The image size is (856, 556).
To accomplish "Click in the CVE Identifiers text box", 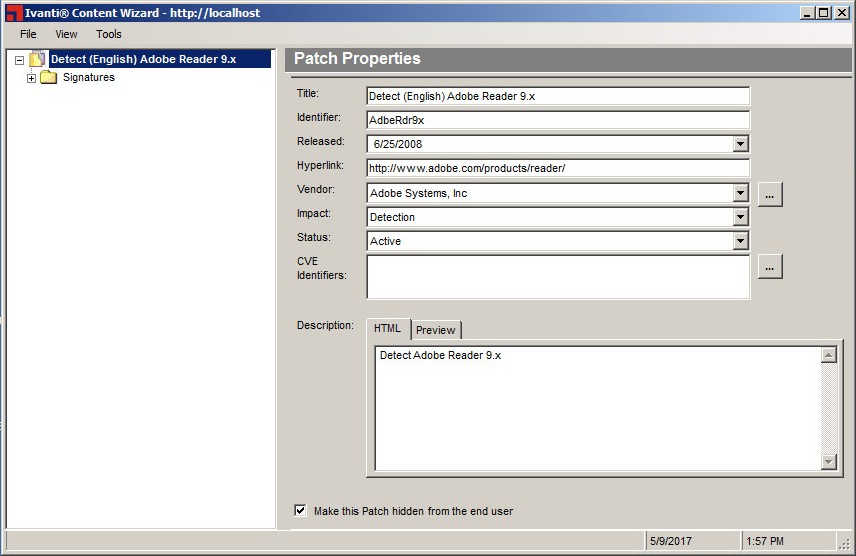I will coord(558,277).
